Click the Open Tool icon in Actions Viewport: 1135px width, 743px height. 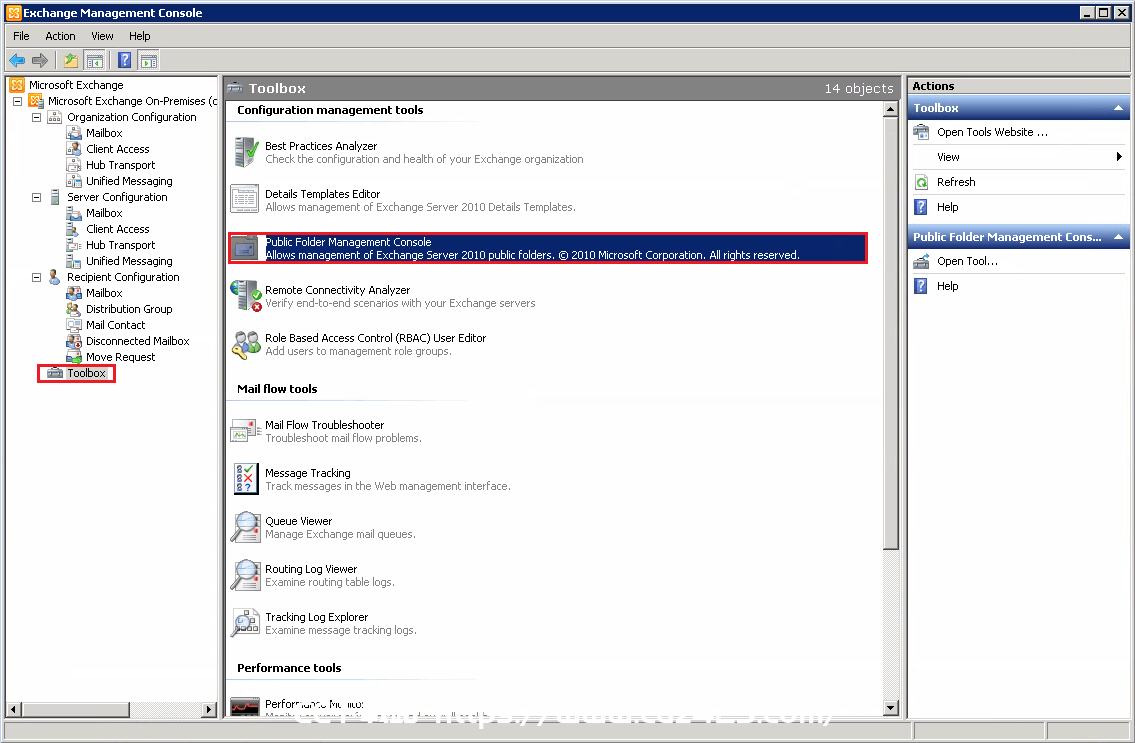pyautogui.click(x=921, y=261)
